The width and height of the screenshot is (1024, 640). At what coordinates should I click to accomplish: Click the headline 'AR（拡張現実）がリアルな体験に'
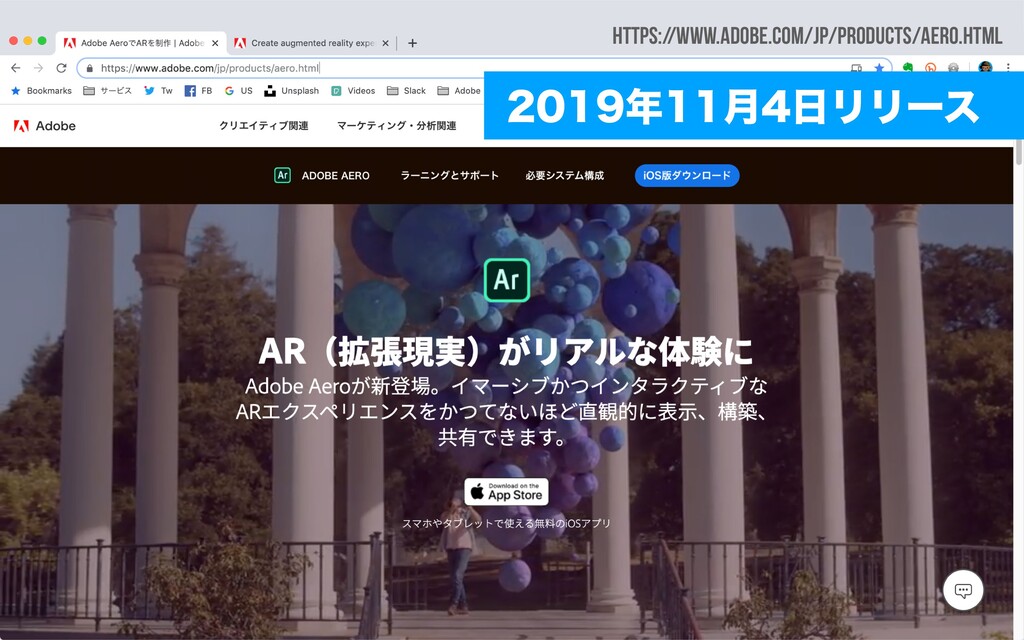[506, 352]
